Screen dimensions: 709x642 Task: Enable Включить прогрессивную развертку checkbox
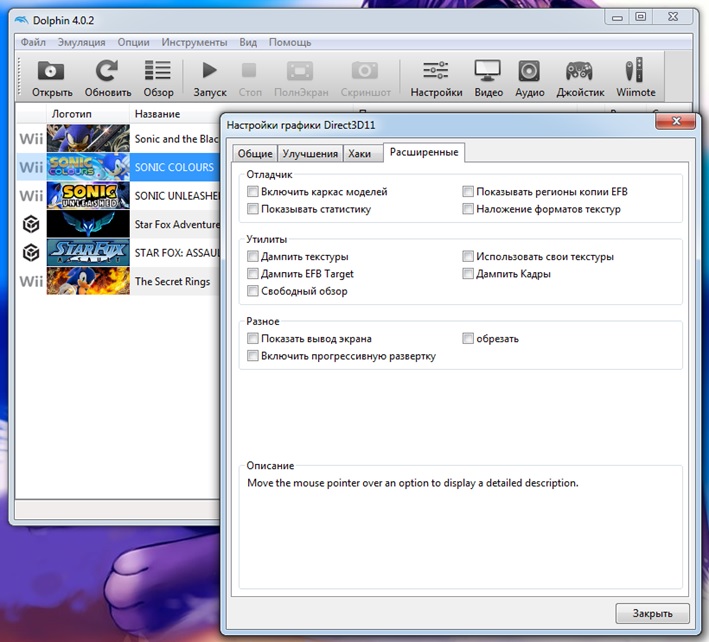tap(253, 356)
